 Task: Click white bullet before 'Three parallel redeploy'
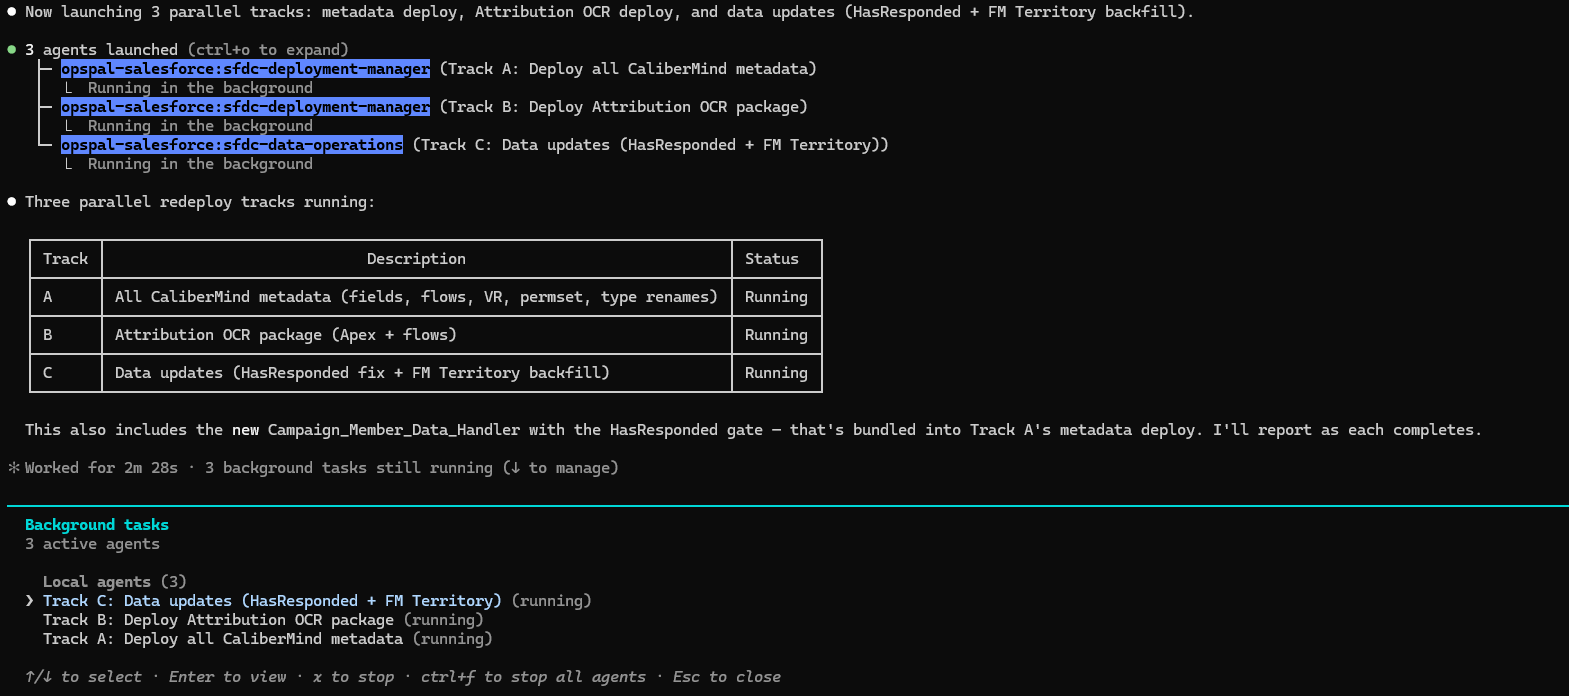coord(12,202)
